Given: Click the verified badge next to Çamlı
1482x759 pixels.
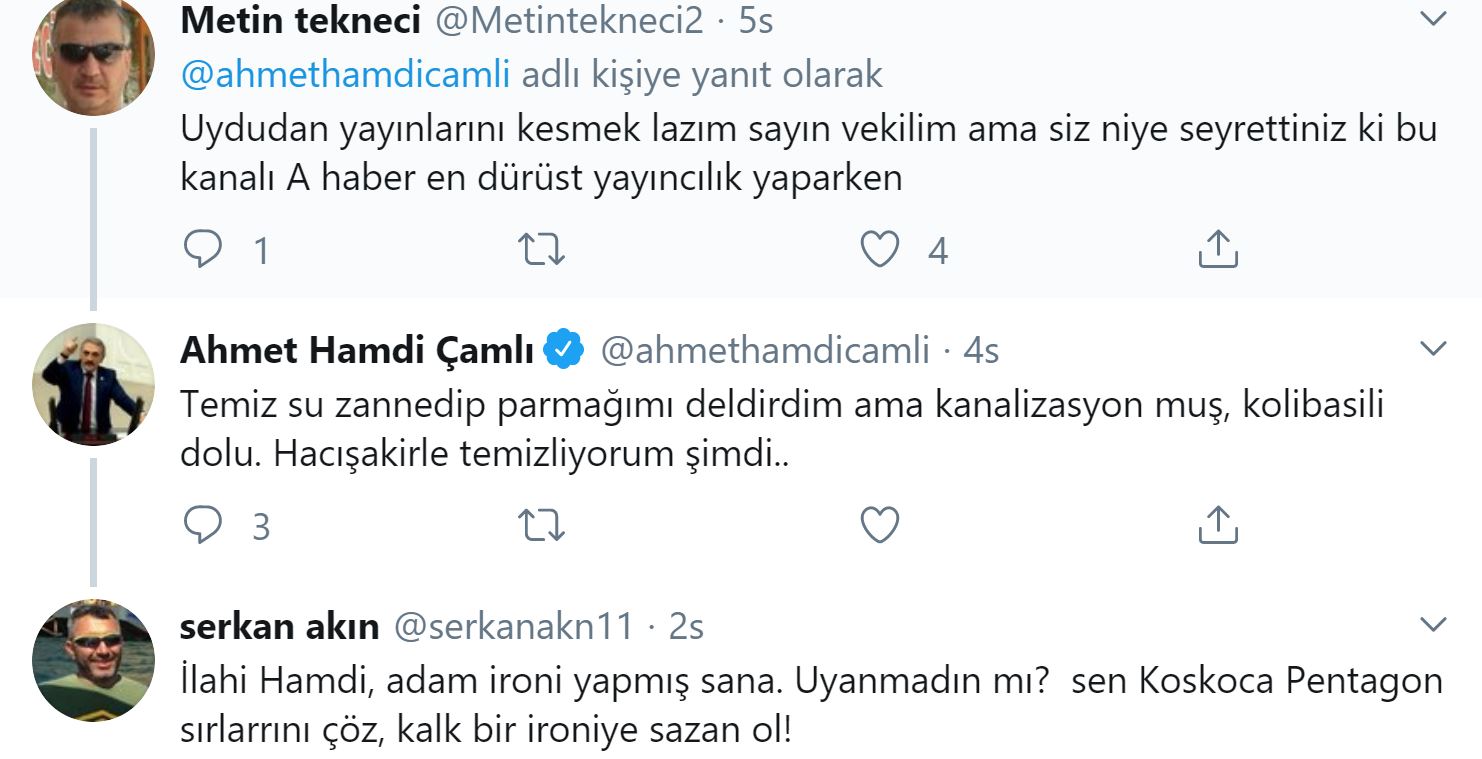Looking at the screenshot, I should 564,350.
